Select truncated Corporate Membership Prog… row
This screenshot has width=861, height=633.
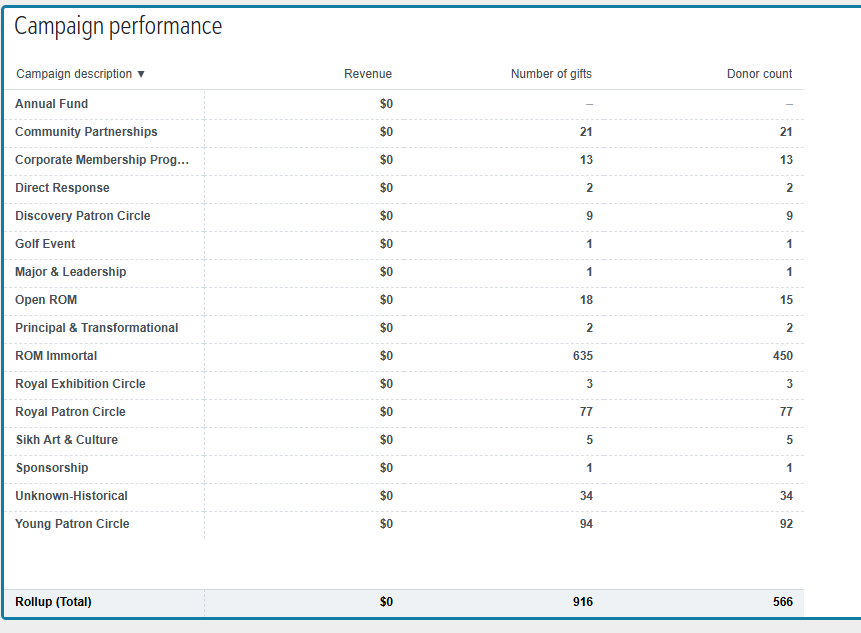(x=404, y=160)
